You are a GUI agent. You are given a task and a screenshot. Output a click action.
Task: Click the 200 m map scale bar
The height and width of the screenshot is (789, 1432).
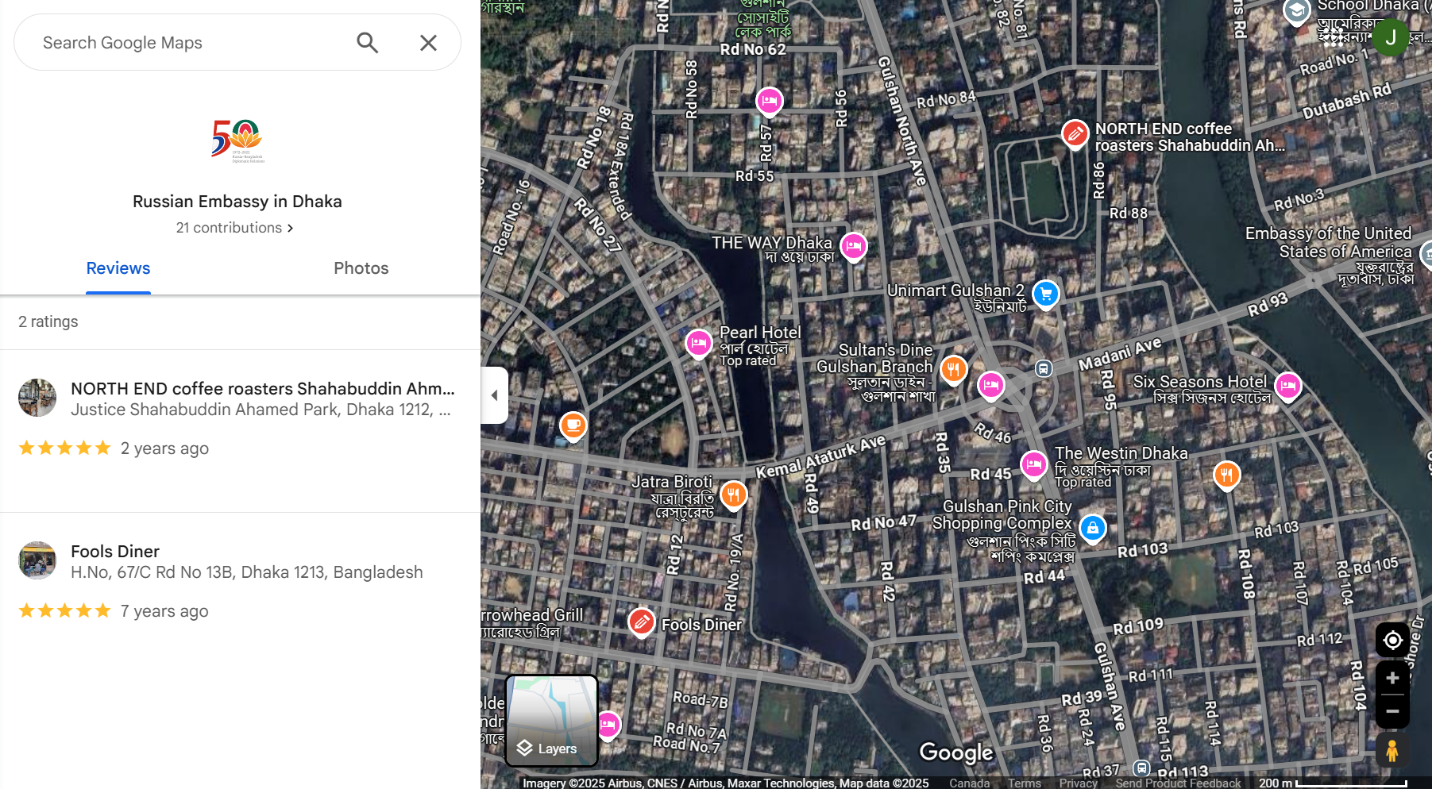(1332, 783)
